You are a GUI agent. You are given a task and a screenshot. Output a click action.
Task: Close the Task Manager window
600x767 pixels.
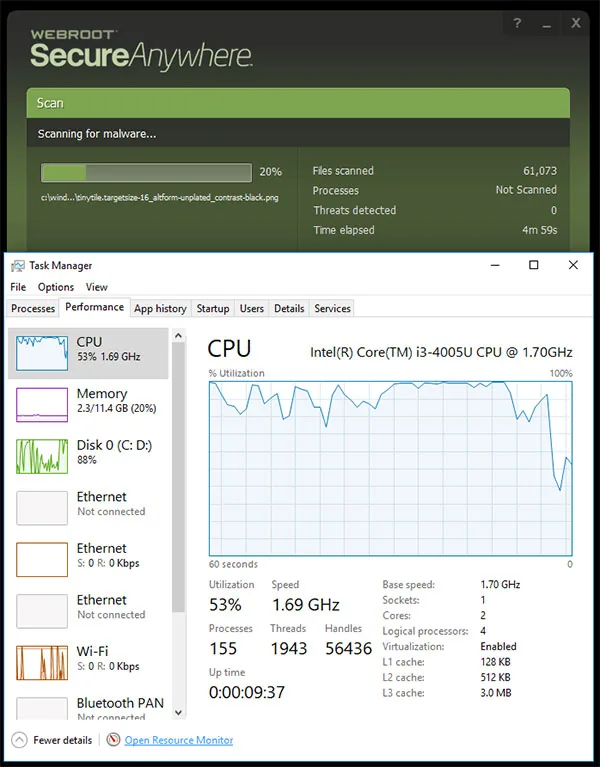[573, 265]
